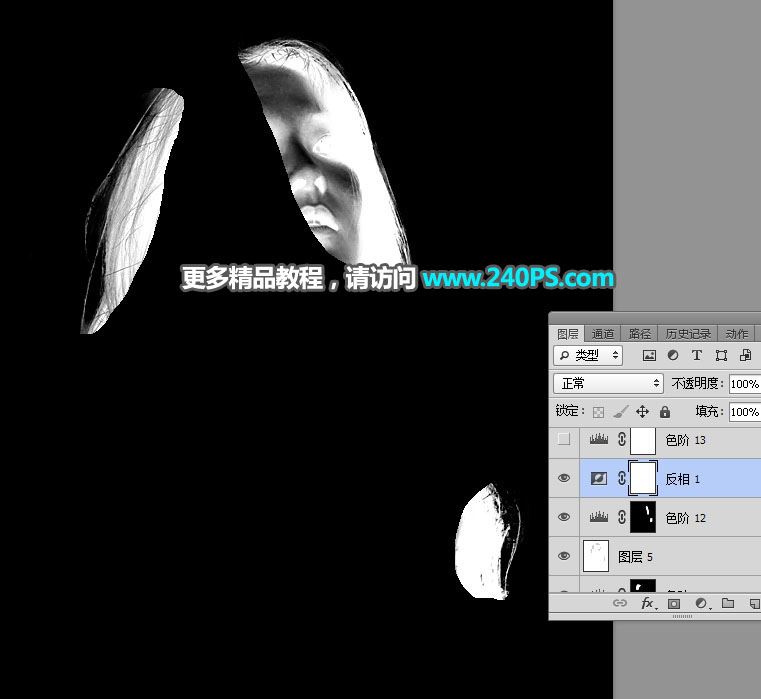This screenshot has height=699, width=761.
Task: Filter layers by type (T) icon
Action: point(696,355)
